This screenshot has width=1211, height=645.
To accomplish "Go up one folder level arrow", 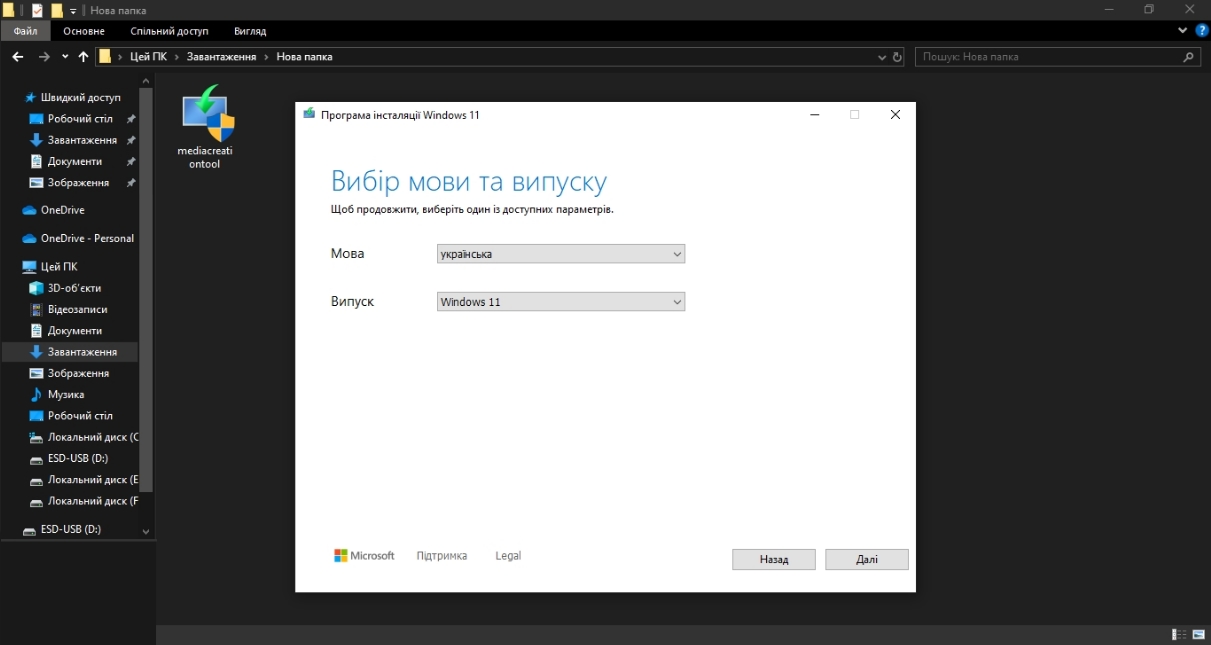I will (83, 57).
